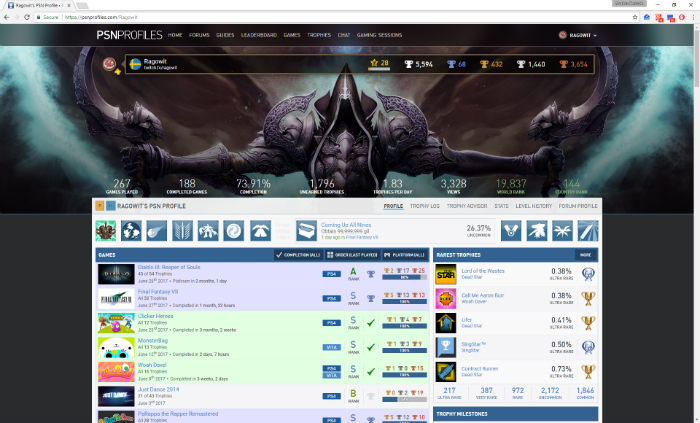Open the Clicker Heroes game link
This screenshot has height=423, width=700.
pos(155,316)
